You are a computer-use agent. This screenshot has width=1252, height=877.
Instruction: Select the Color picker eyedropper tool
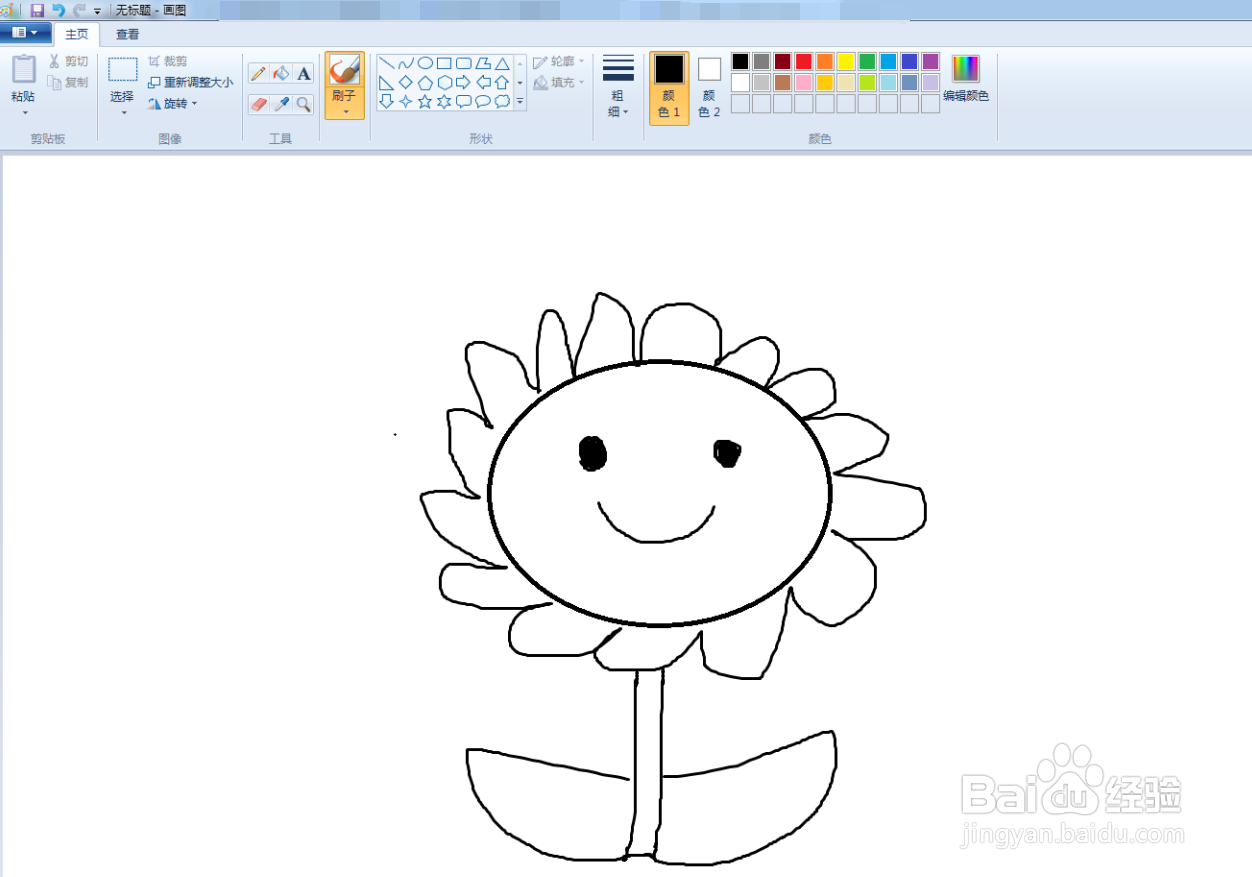click(281, 104)
